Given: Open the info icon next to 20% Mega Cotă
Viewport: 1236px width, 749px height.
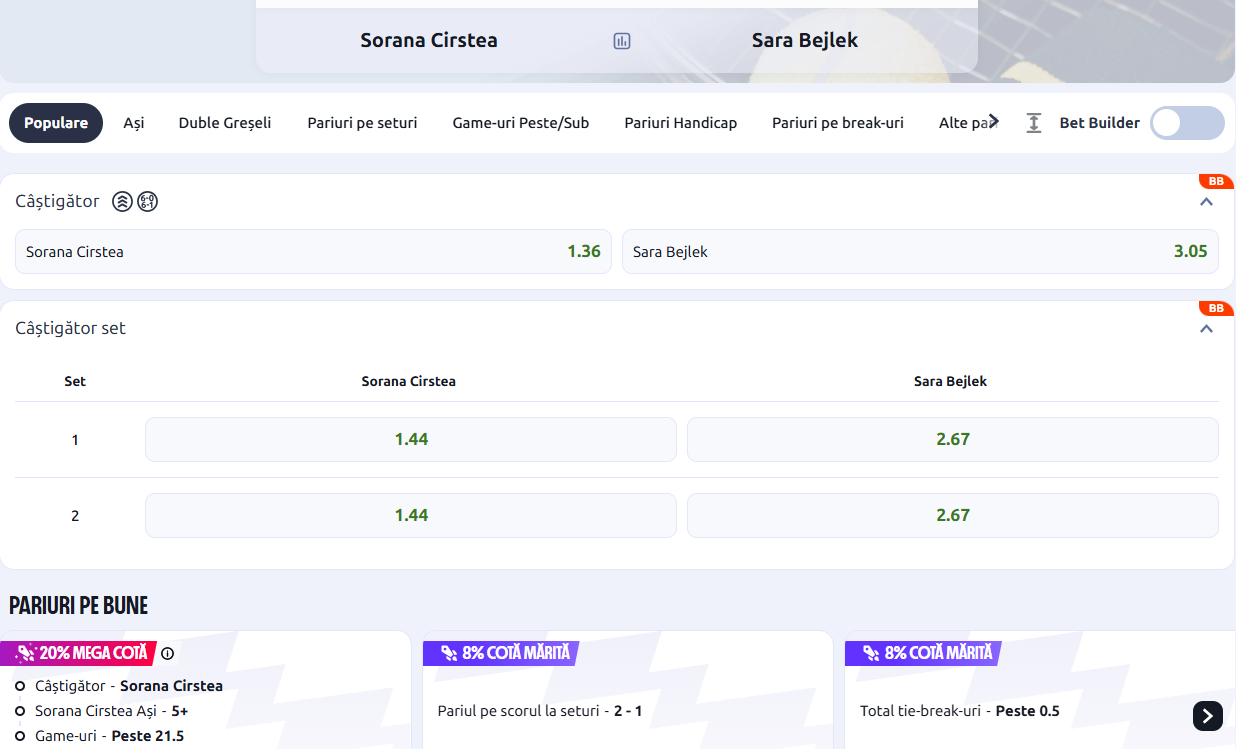Looking at the screenshot, I should coord(168,654).
